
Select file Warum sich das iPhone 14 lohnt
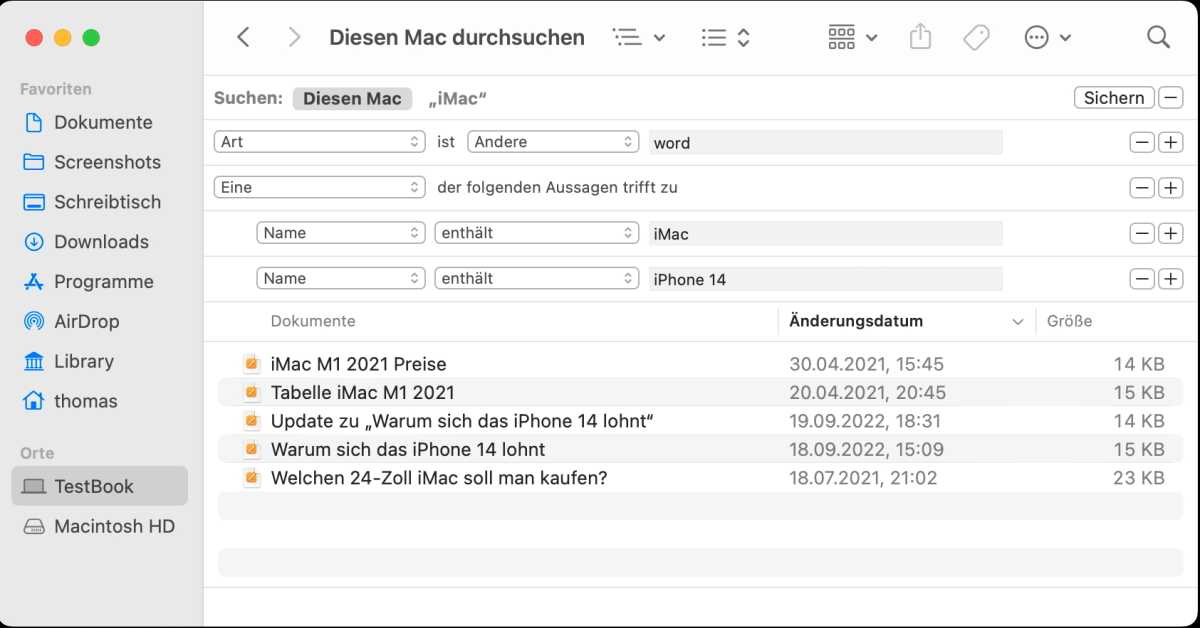[x=408, y=449]
